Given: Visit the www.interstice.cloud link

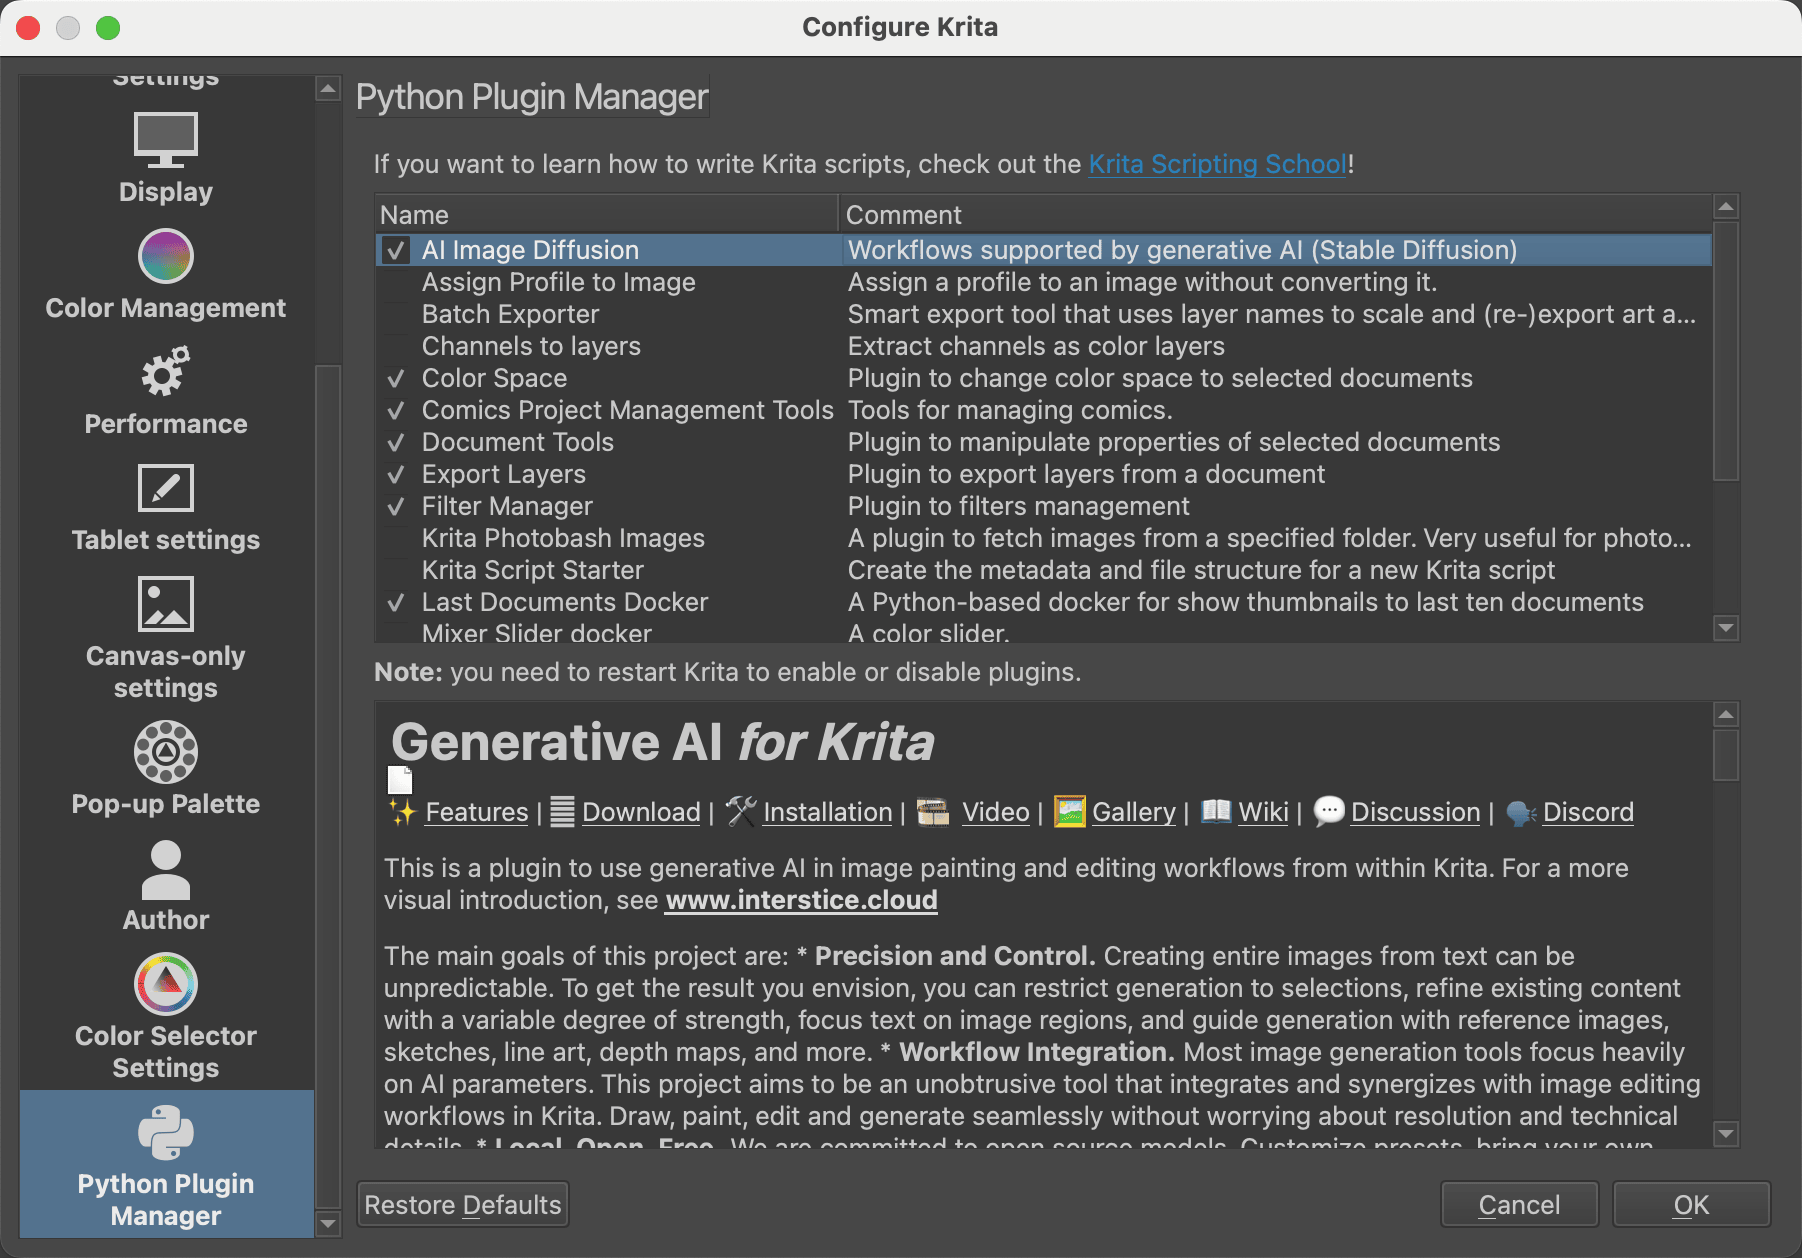Looking at the screenshot, I should click(801, 899).
